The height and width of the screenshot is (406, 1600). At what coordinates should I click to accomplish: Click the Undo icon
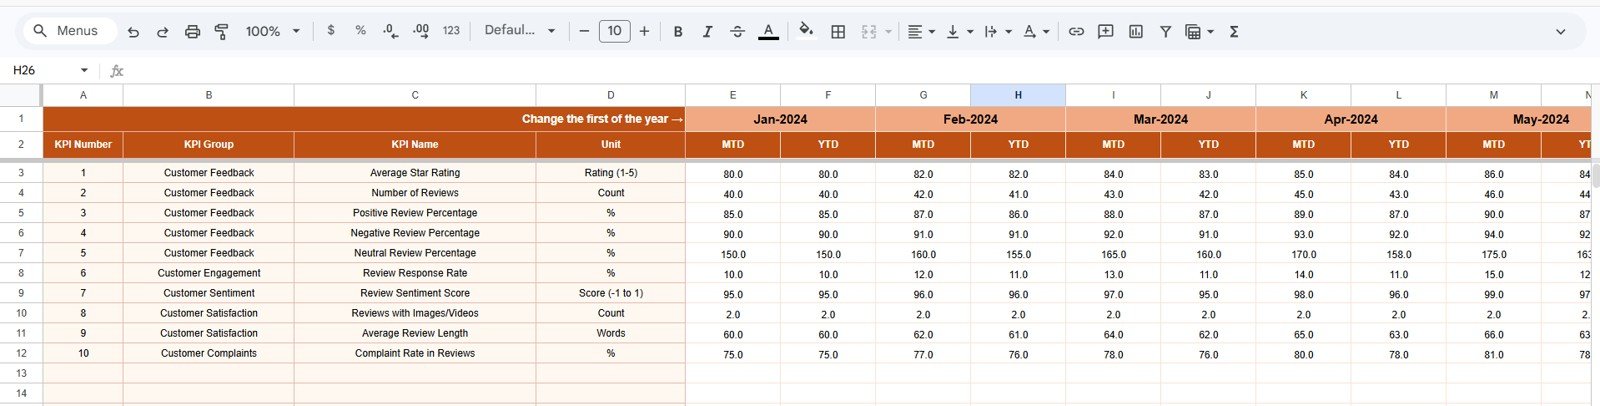pyautogui.click(x=133, y=32)
